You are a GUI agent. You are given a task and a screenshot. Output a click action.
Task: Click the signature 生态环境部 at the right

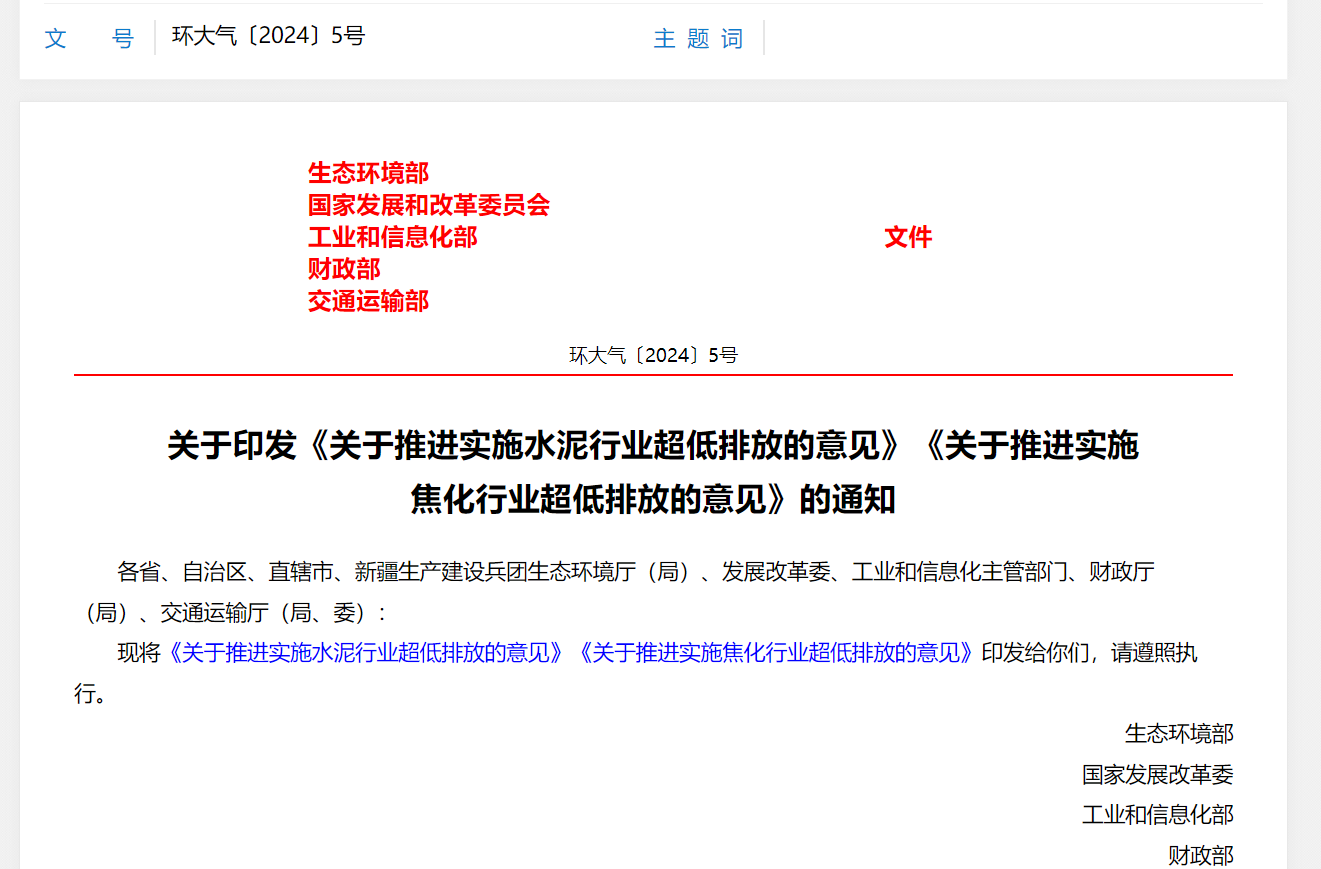tap(1179, 734)
